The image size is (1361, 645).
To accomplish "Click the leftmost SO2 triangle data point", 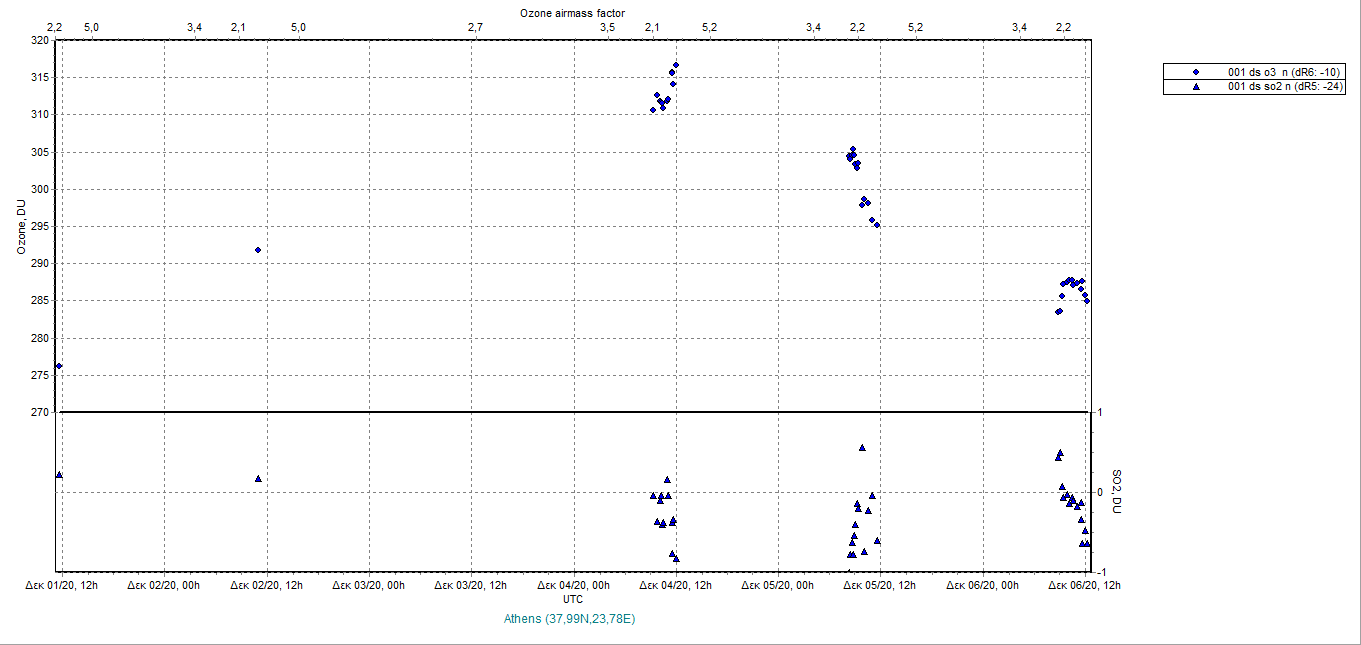I will click(59, 475).
